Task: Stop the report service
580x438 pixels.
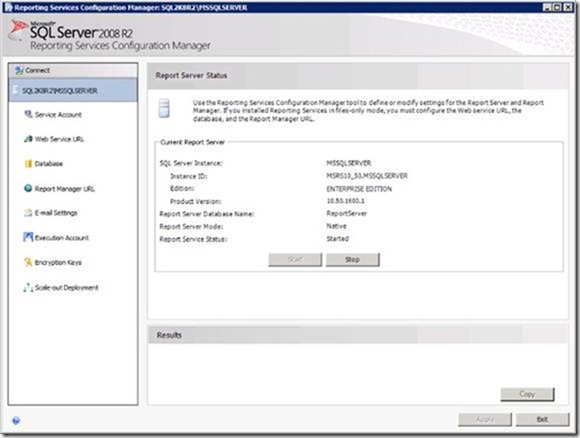Action: [353, 259]
